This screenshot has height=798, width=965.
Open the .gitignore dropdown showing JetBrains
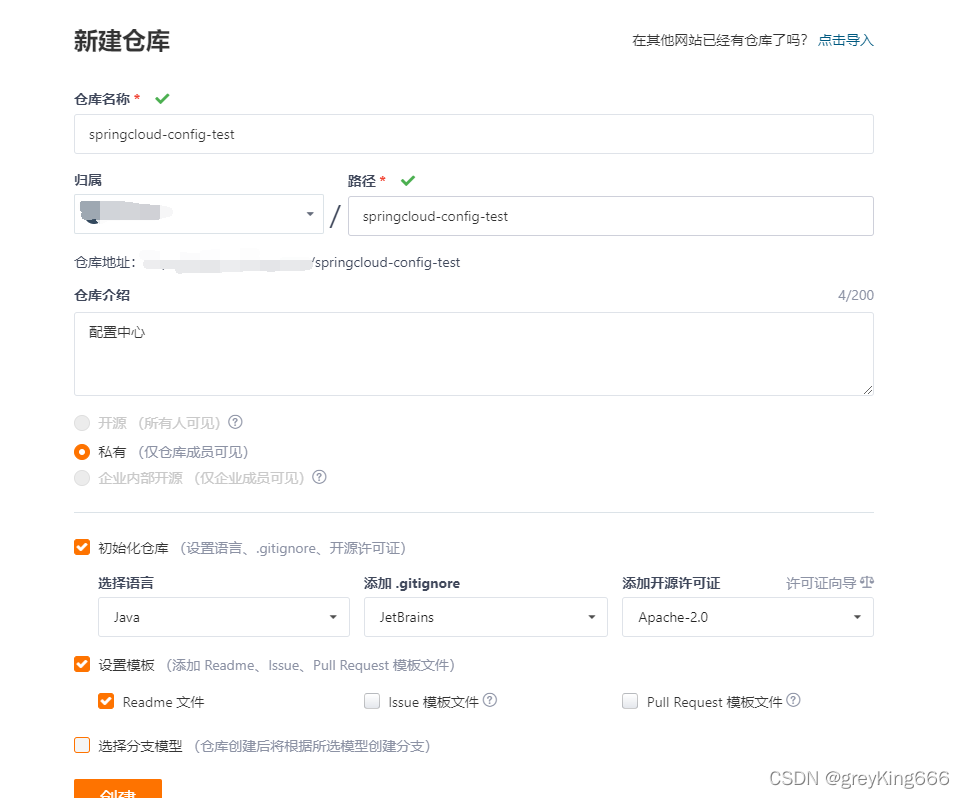tap(486, 616)
